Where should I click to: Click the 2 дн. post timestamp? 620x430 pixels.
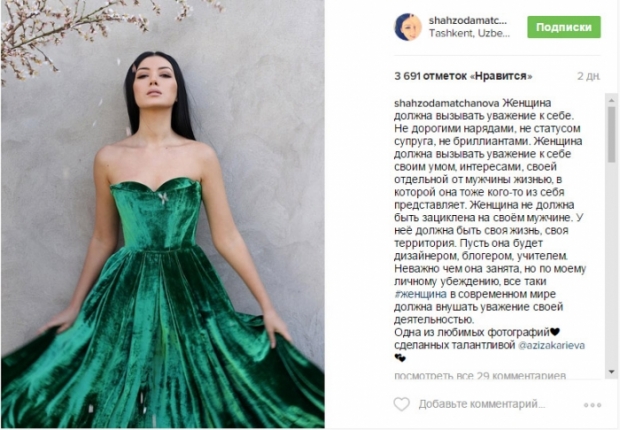(588, 76)
